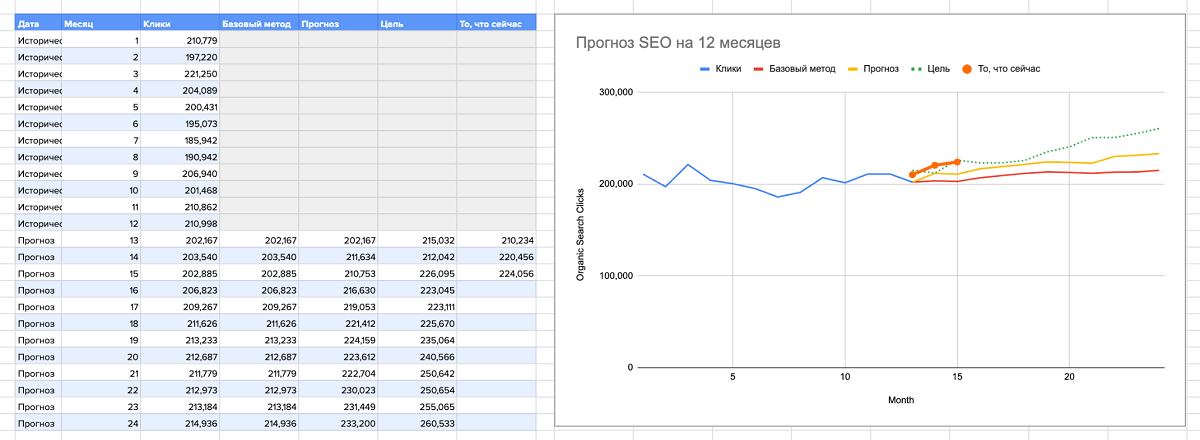Click the green dotted Цель legend marker

[917, 69]
